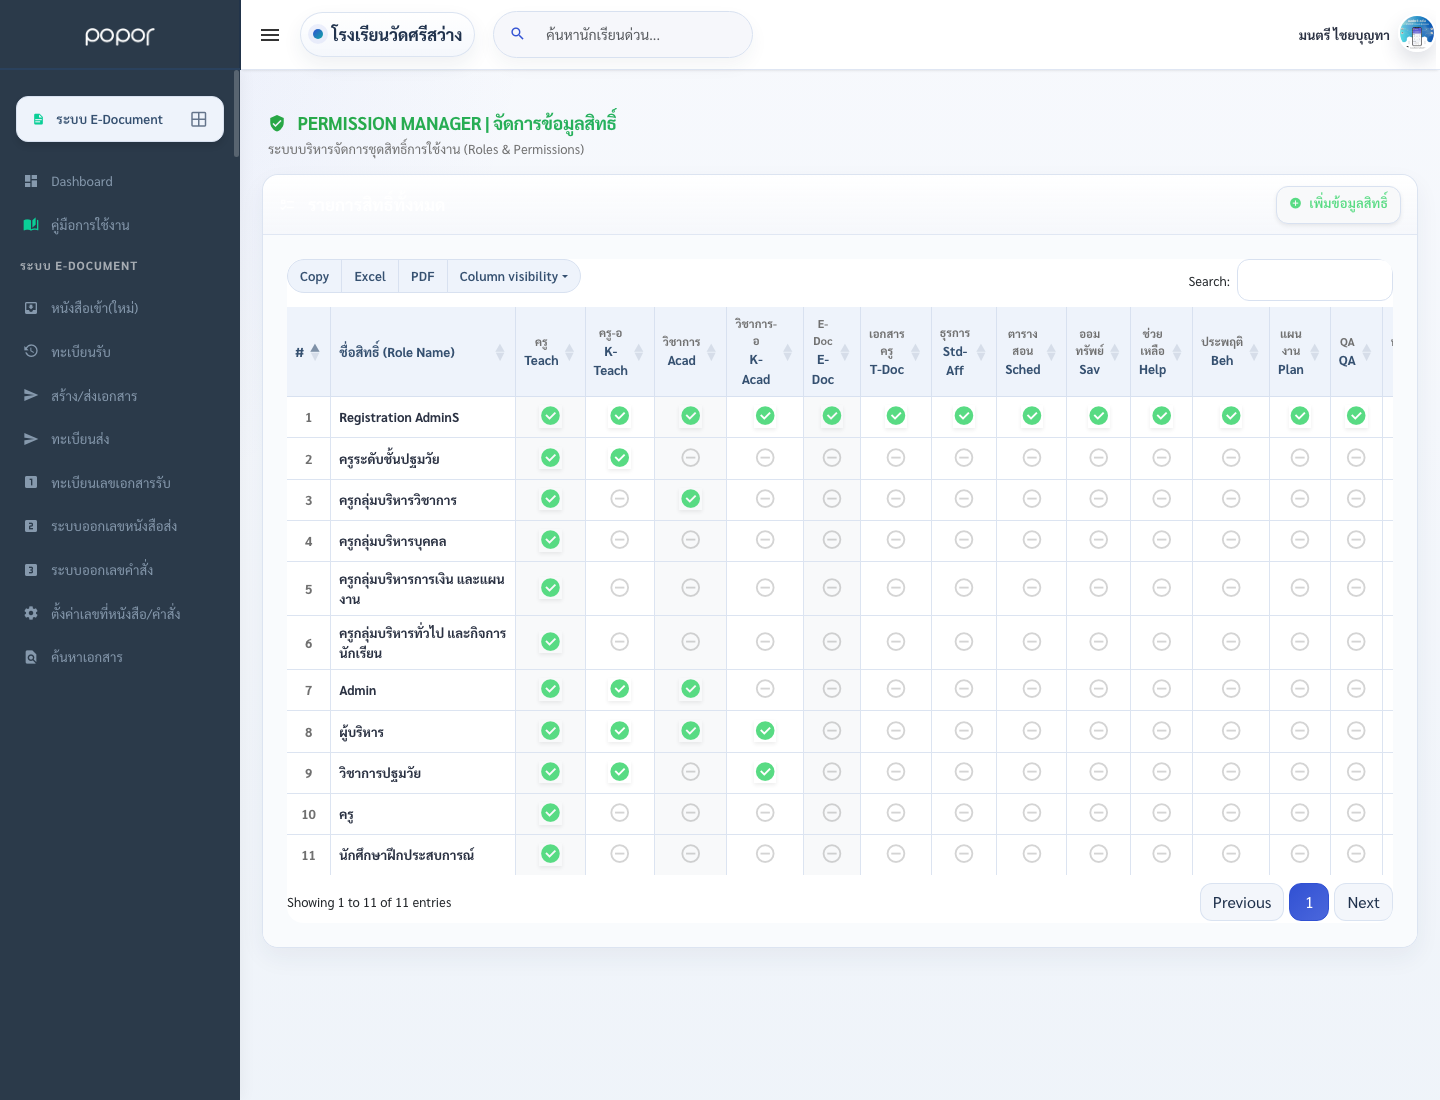Click the เพิ่มข้อมูลสิทธิ์ button

pos(1338,204)
